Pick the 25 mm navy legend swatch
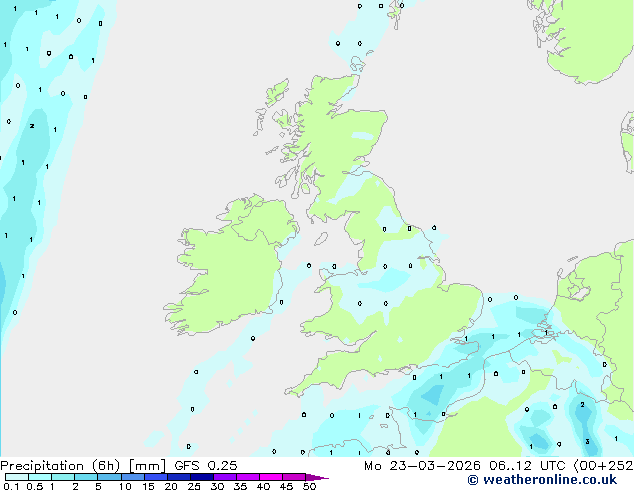This screenshot has height=490, width=634. 202,477
